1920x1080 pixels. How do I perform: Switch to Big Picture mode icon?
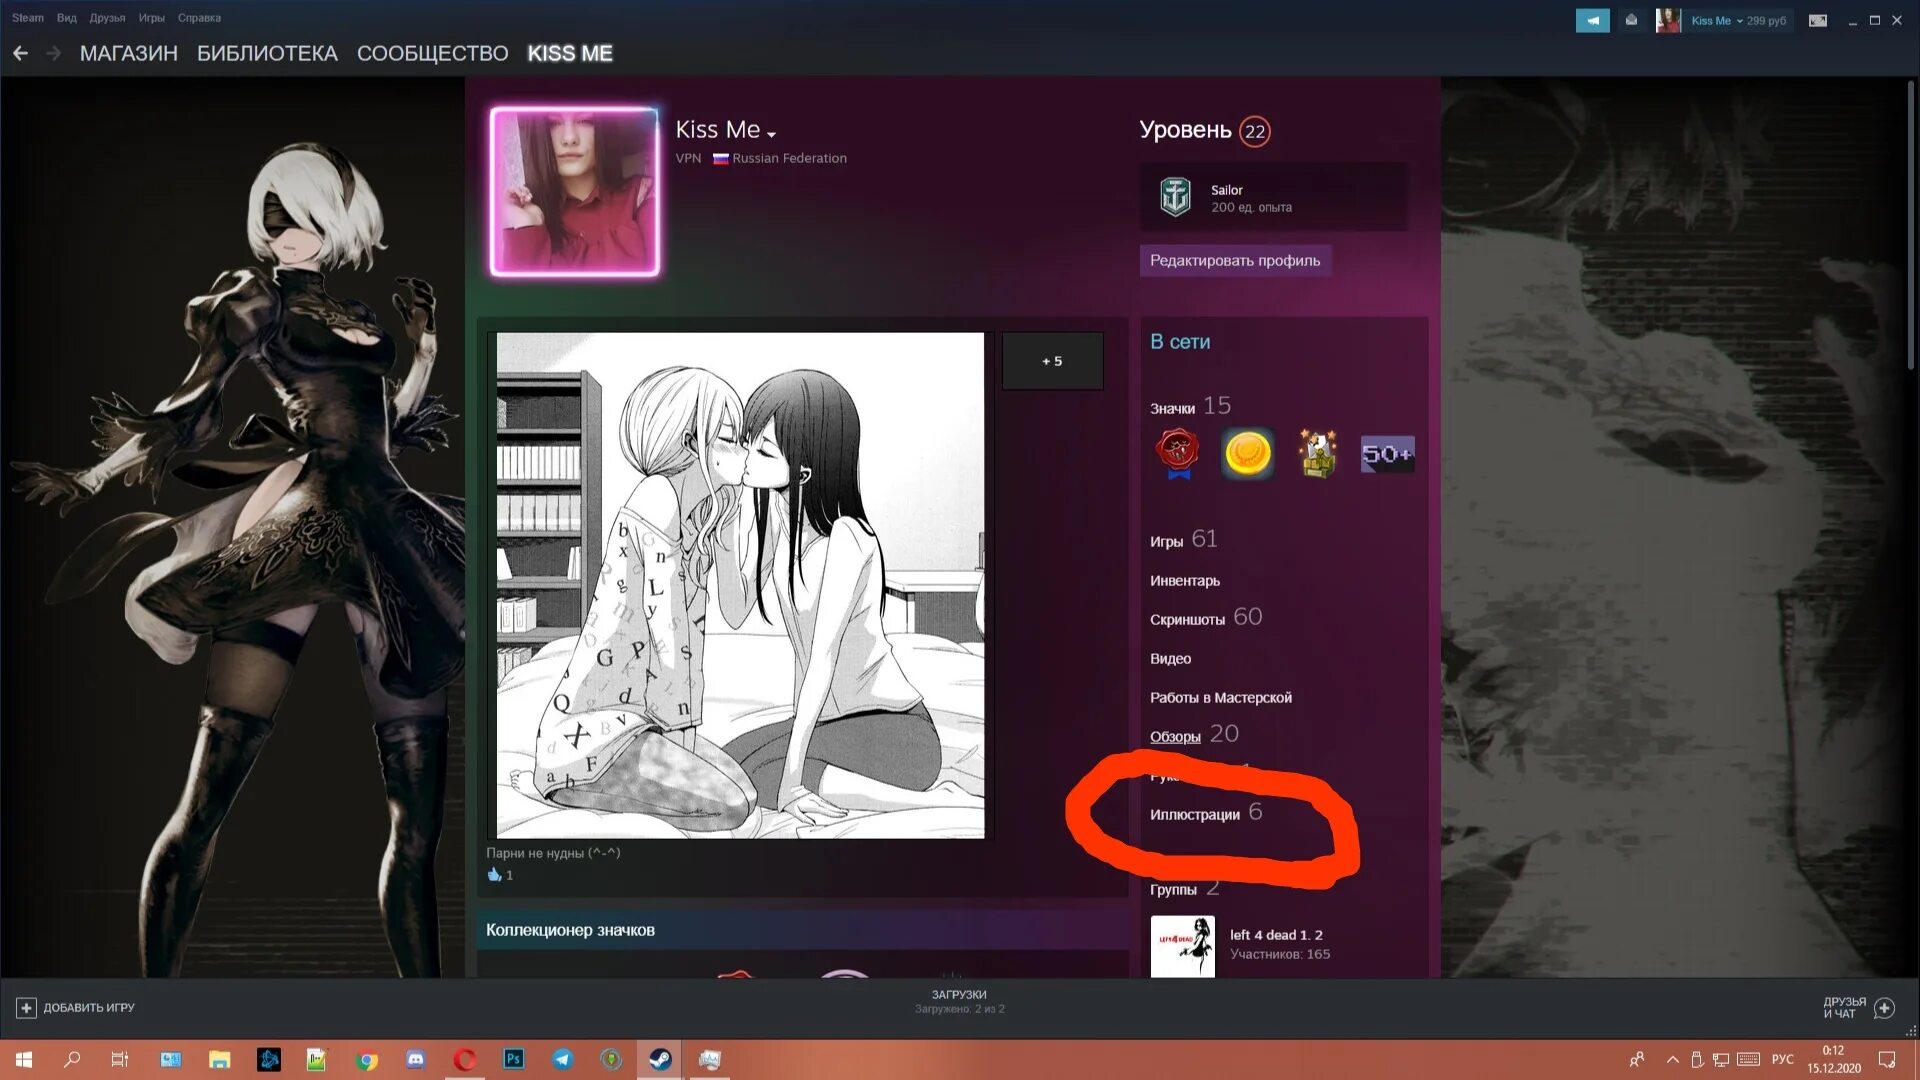pos(1818,20)
